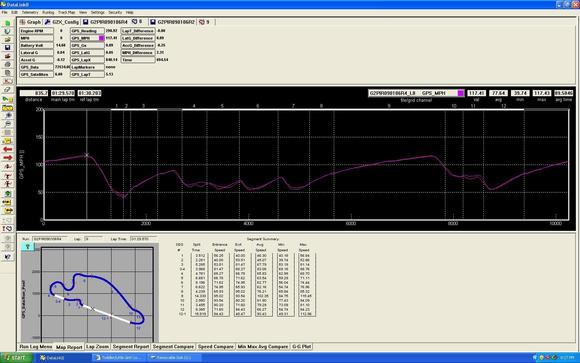Viewport: 580px width, 363px height.
Task: Click the DataLinkII title bar application icon
Action: pyautogui.click(x=3, y=4)
